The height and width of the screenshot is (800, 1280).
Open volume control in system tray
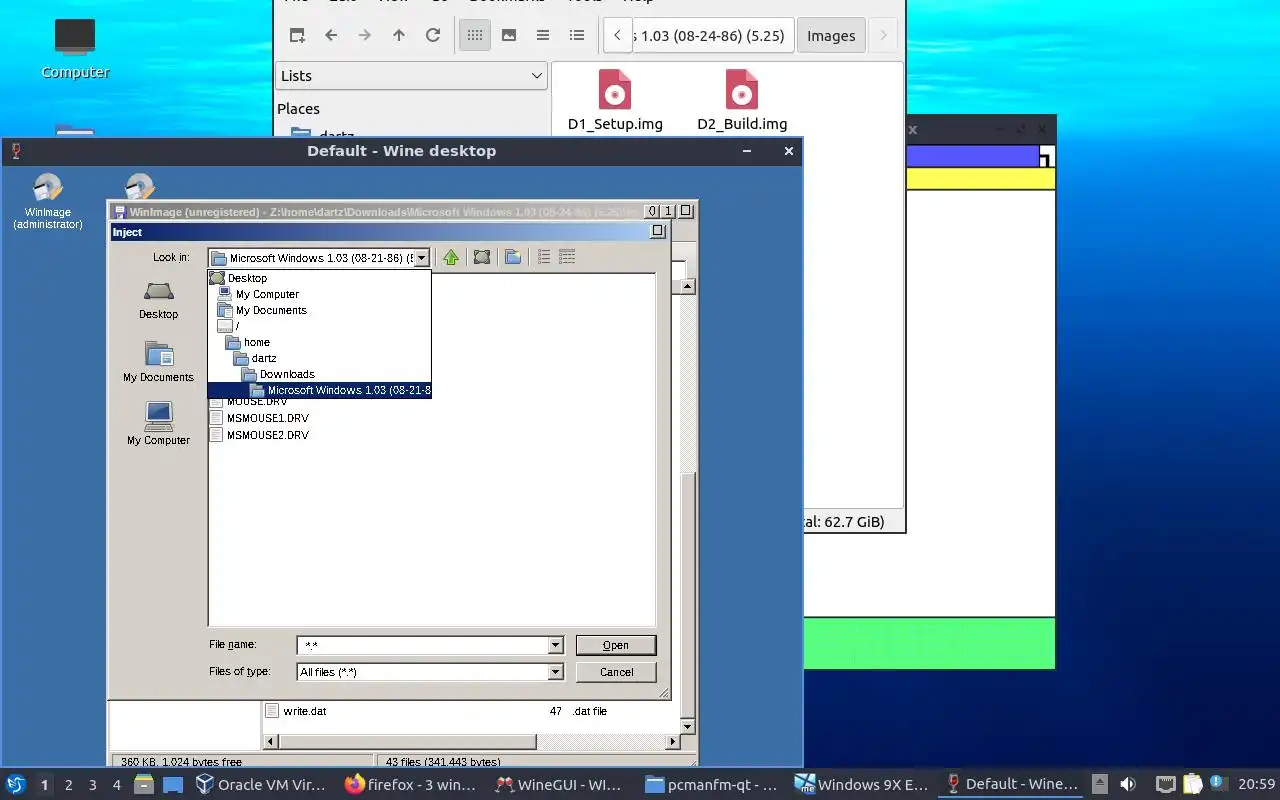click(x=1128, y=784)
